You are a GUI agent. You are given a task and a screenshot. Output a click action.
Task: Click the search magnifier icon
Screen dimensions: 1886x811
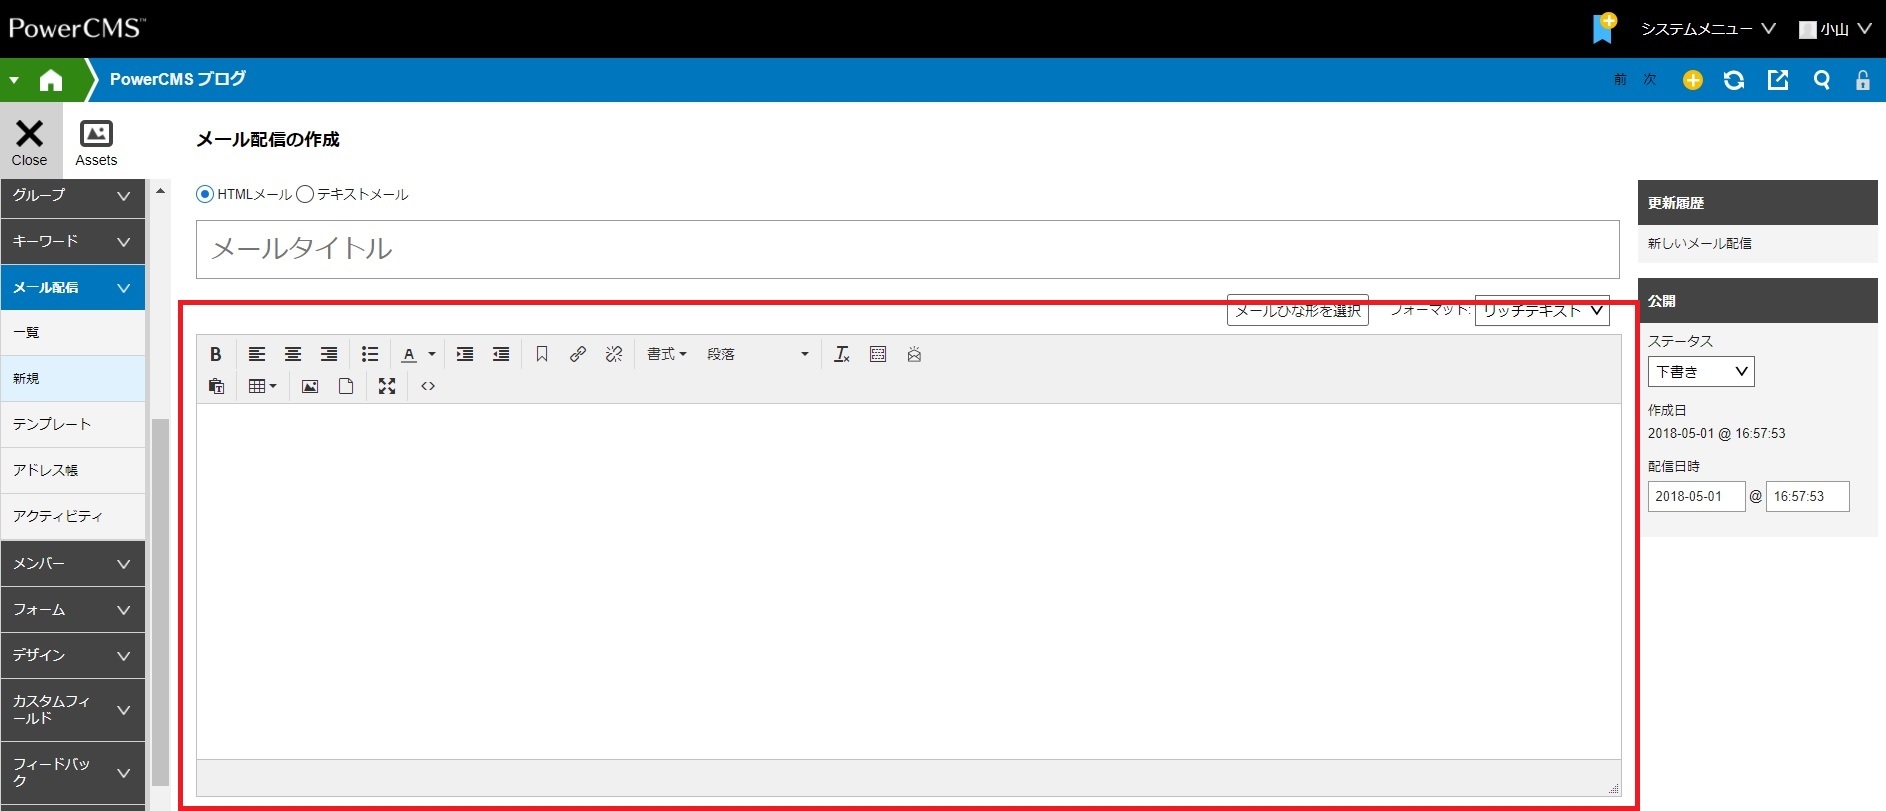click(x=1821, y=80)
